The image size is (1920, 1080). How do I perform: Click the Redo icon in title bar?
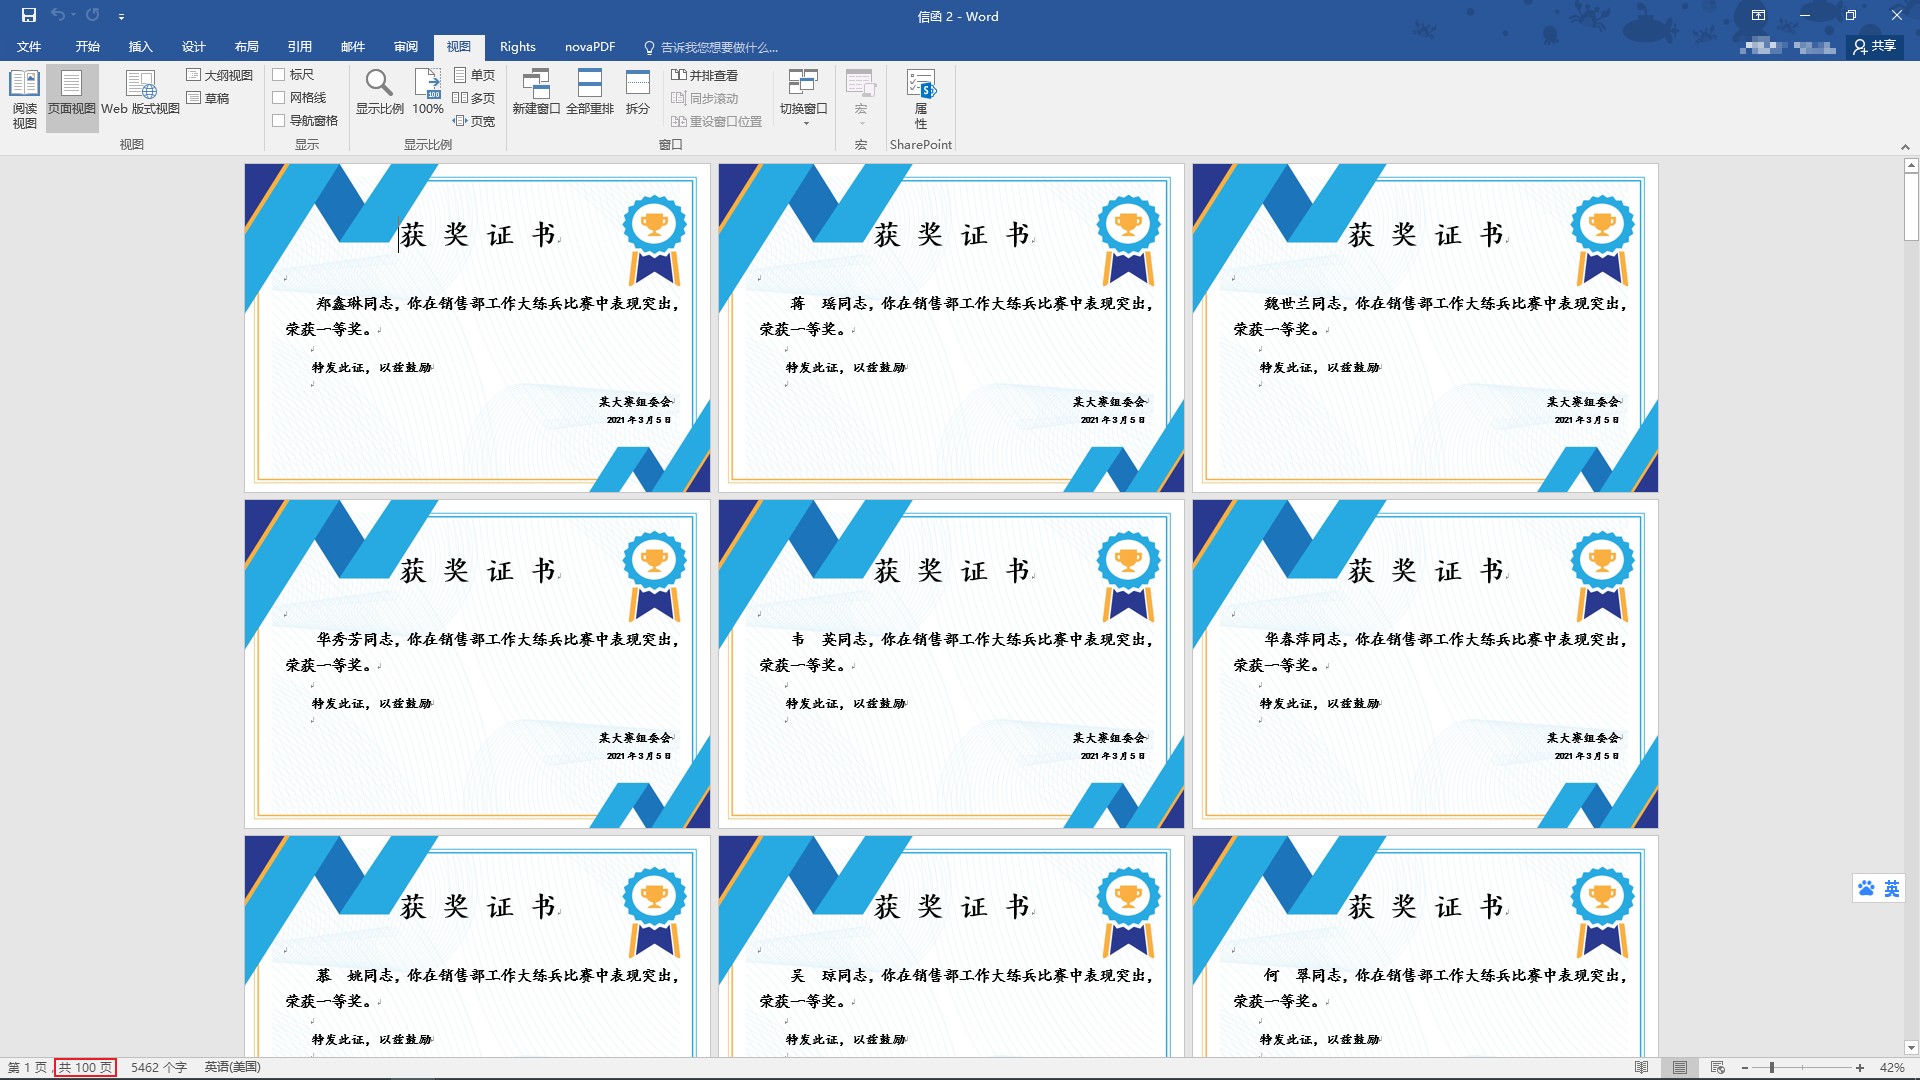pyautogui.click(x=92, y=15)
